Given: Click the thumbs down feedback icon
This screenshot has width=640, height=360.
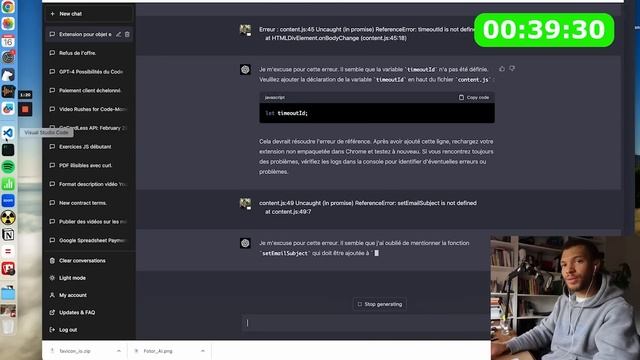Looking at the screenshot, I should 512,69.
